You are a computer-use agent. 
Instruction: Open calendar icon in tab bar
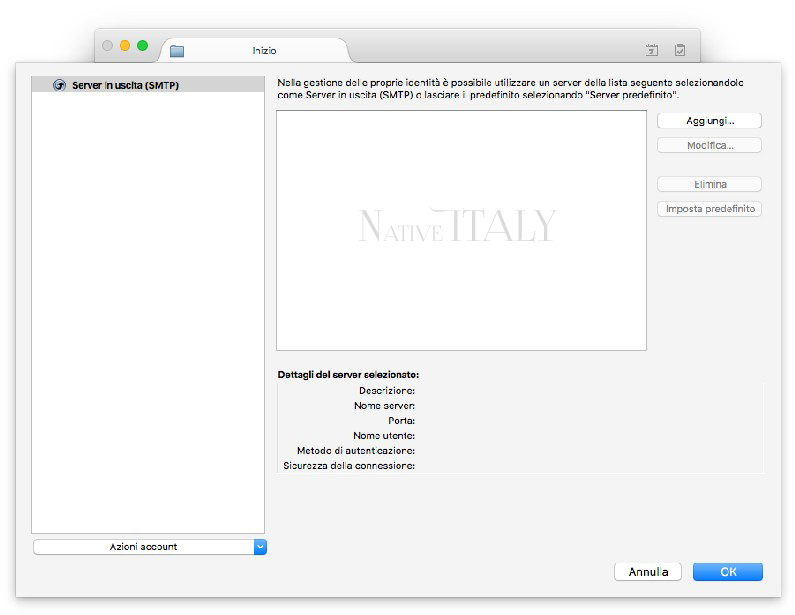tap(652, 50)
